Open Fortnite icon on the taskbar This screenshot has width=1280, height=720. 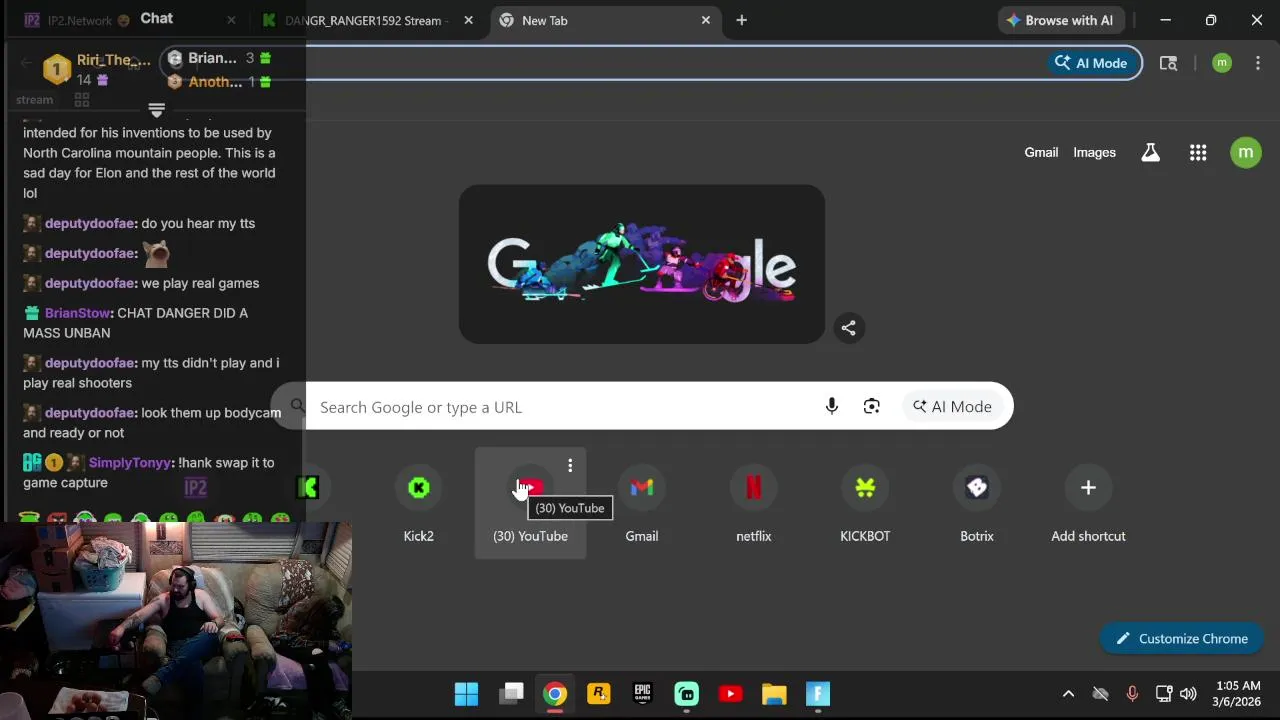coord(818,693)
